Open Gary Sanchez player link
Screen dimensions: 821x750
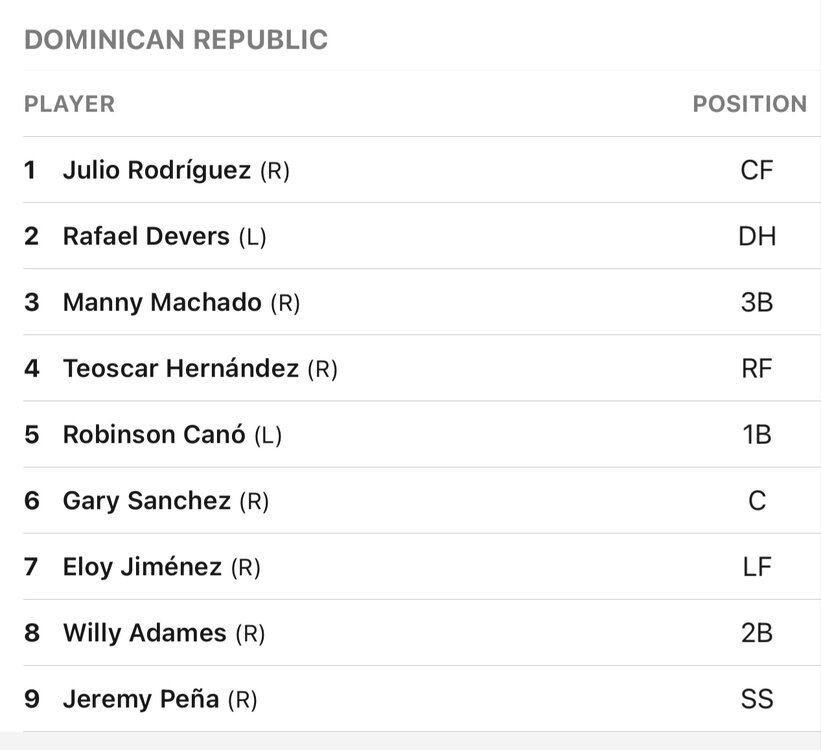(147, 500)
